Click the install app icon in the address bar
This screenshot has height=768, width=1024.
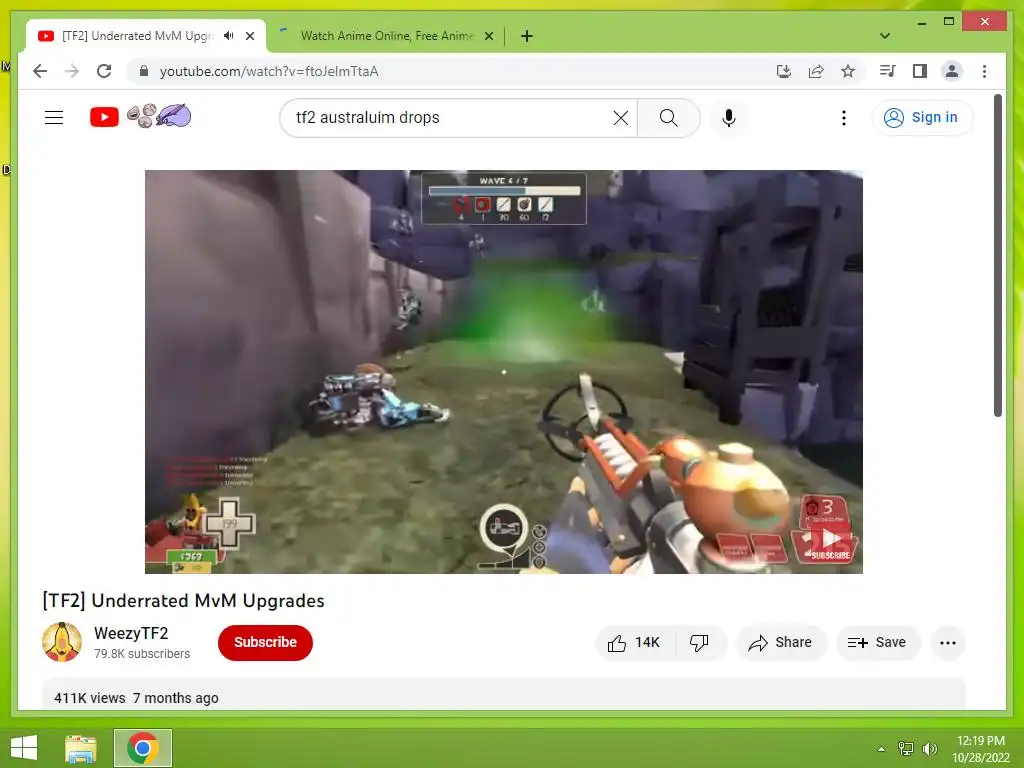784,71
